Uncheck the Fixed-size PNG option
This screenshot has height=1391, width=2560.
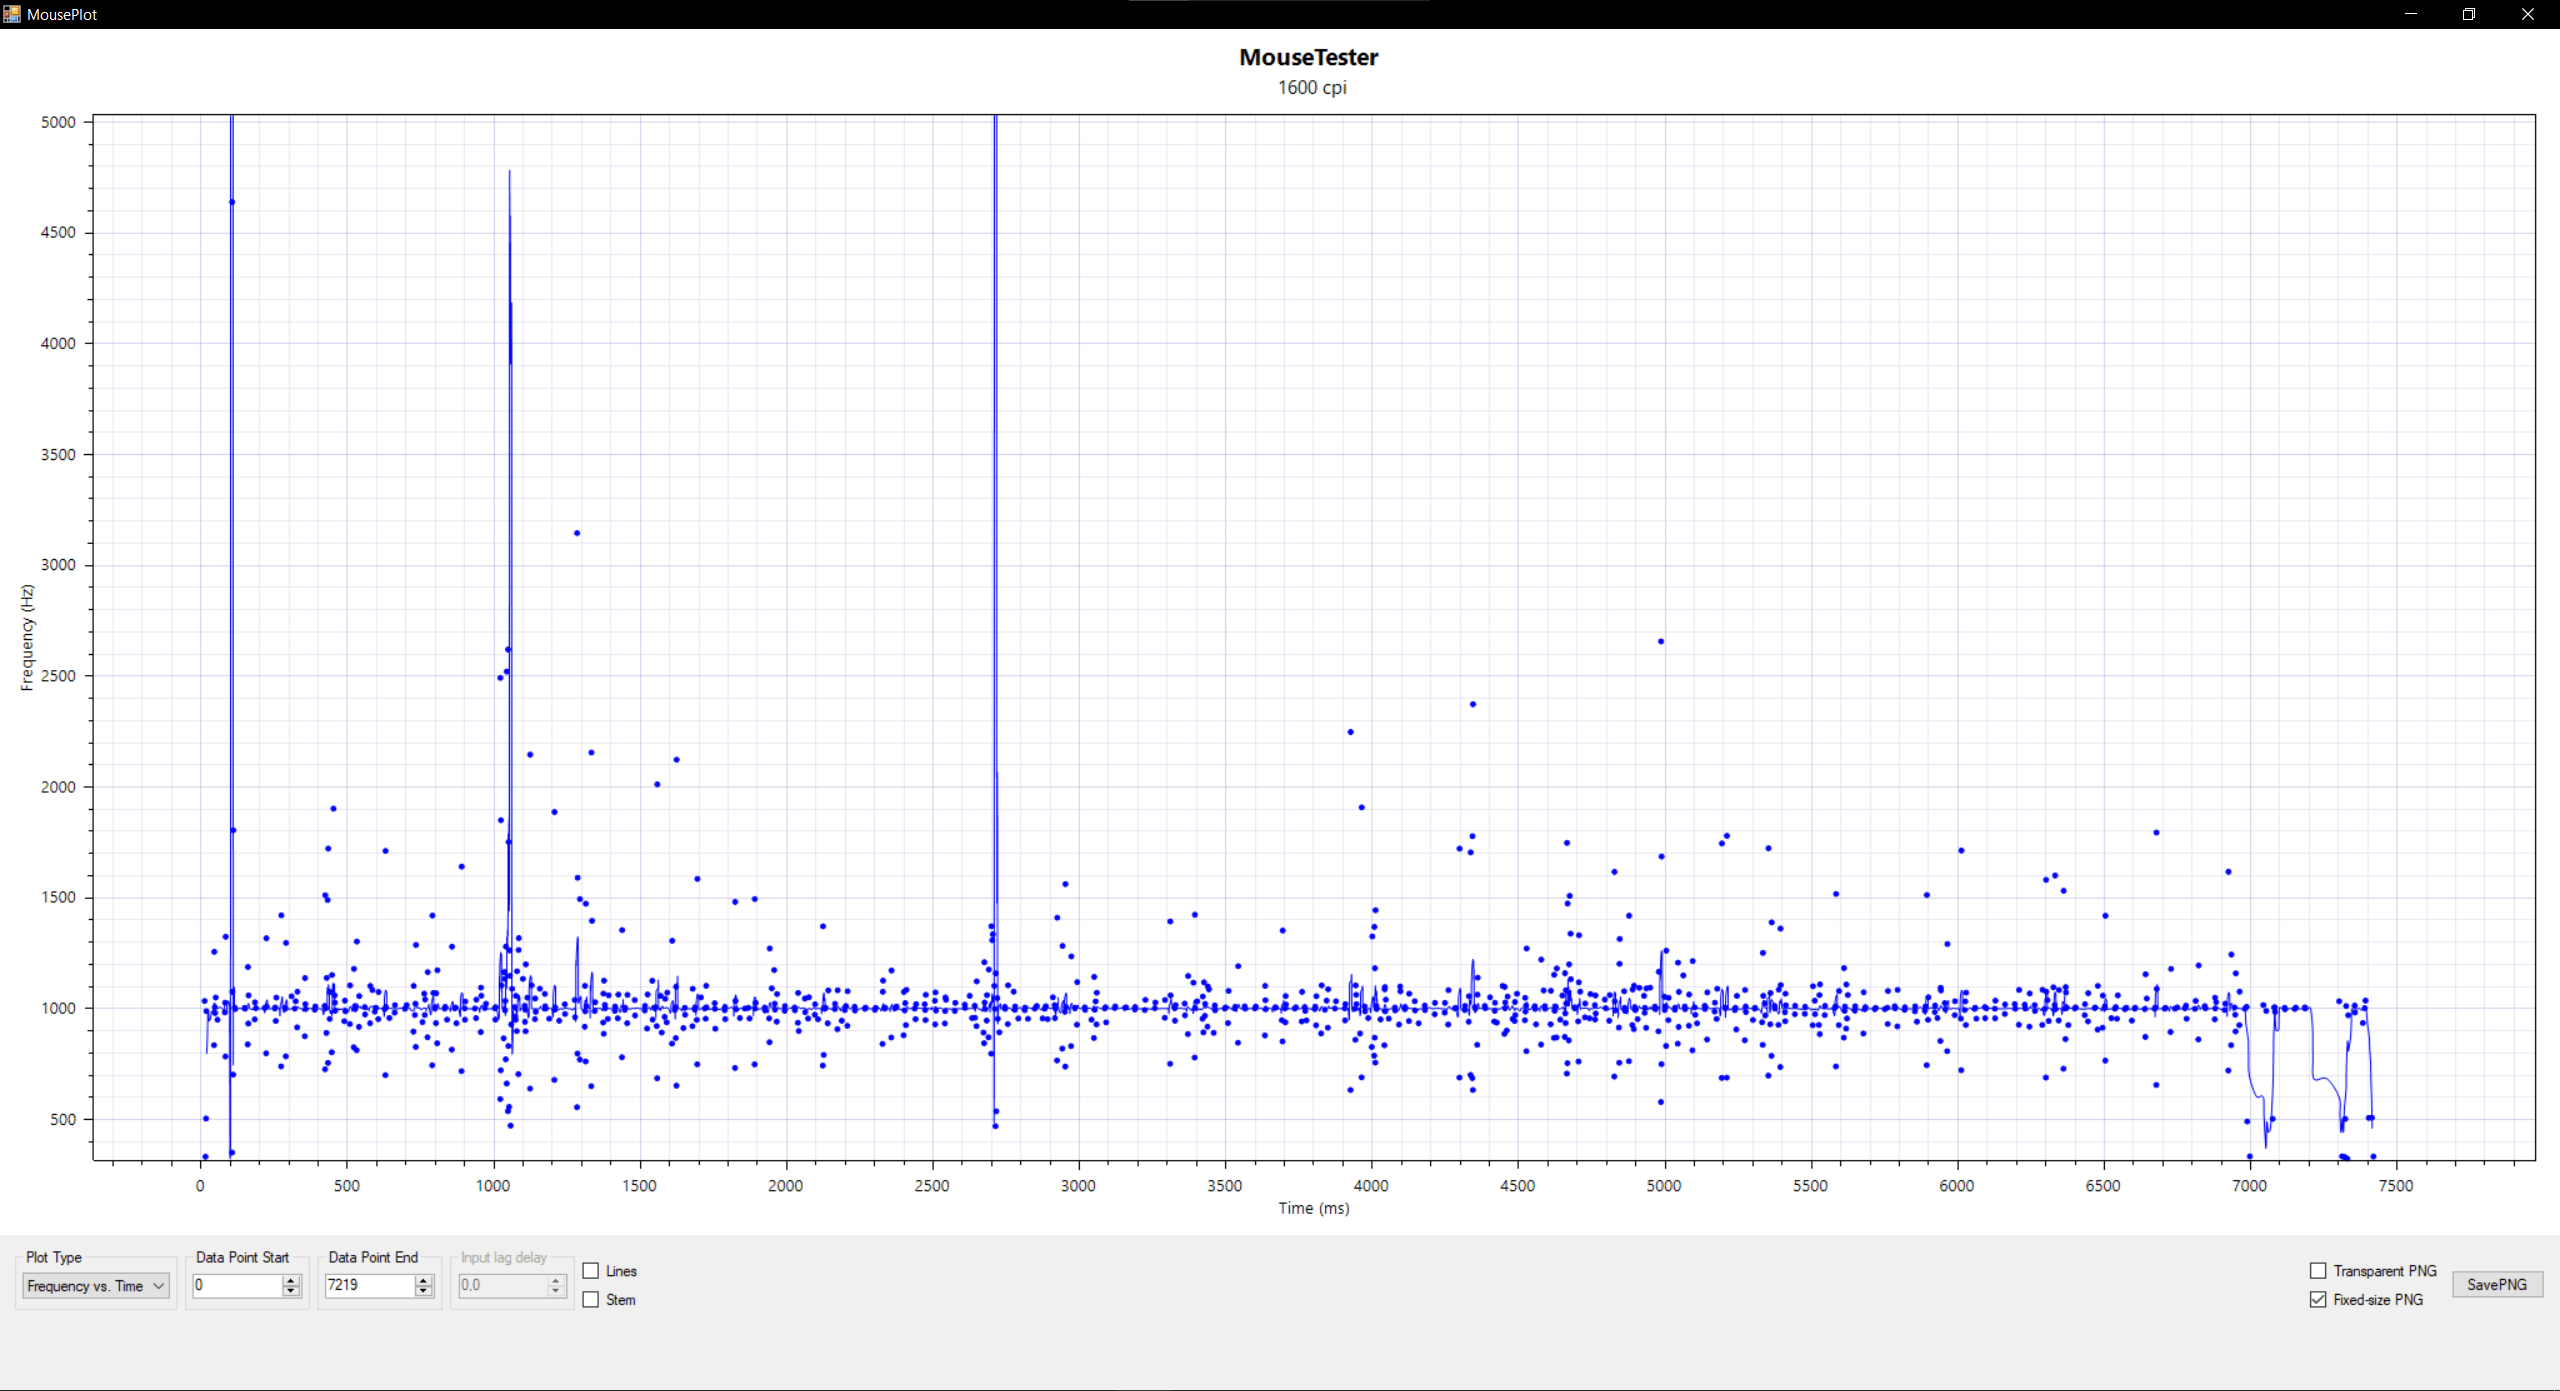2318,1300
